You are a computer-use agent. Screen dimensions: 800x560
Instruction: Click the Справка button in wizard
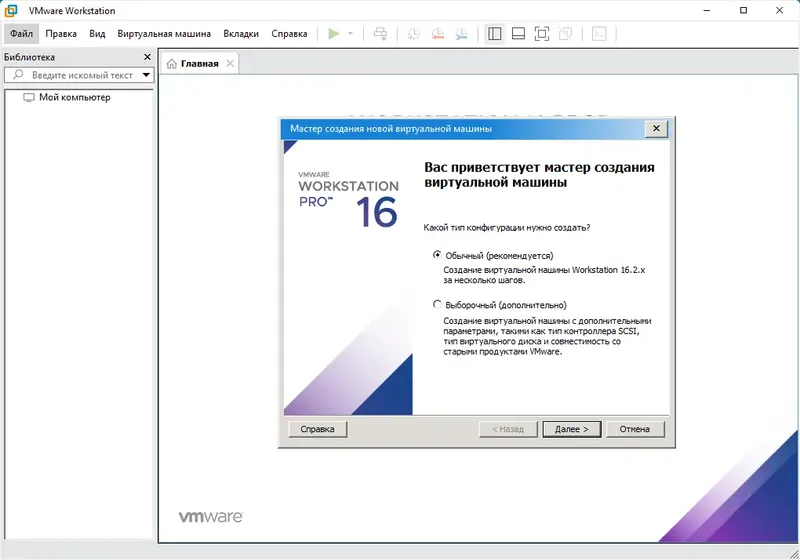317,429
